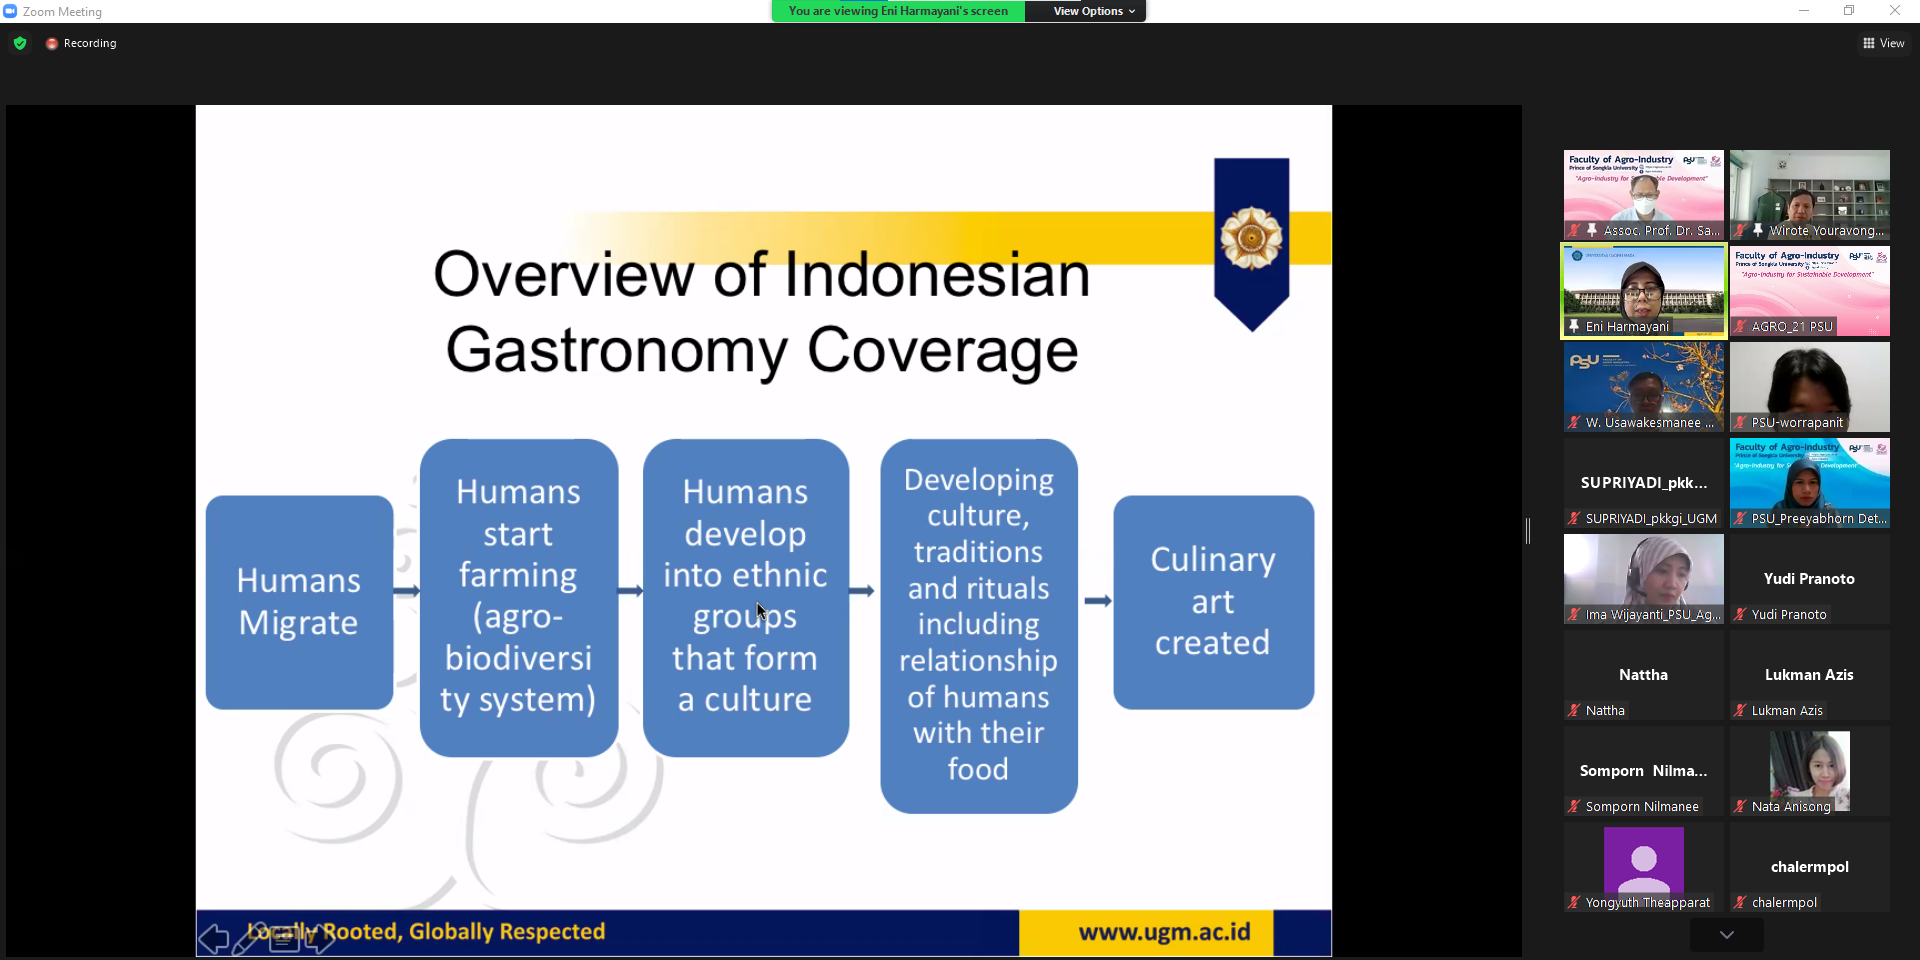
Task: Select the pen annotation tool on slide
Action: (247, 939)
